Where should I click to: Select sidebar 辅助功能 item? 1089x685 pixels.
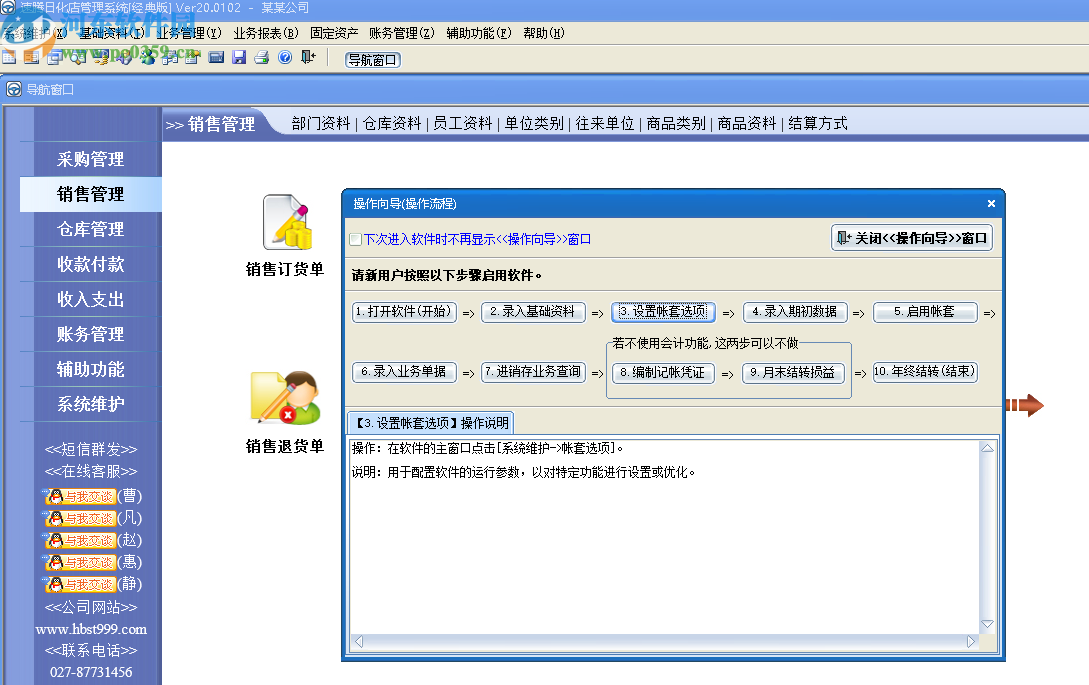point(90,369)
